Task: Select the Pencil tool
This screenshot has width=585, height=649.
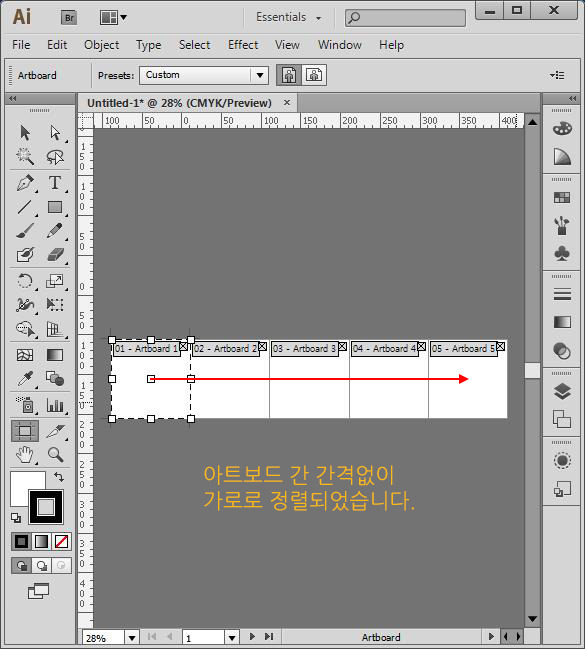Action: [x=55, y=231]
